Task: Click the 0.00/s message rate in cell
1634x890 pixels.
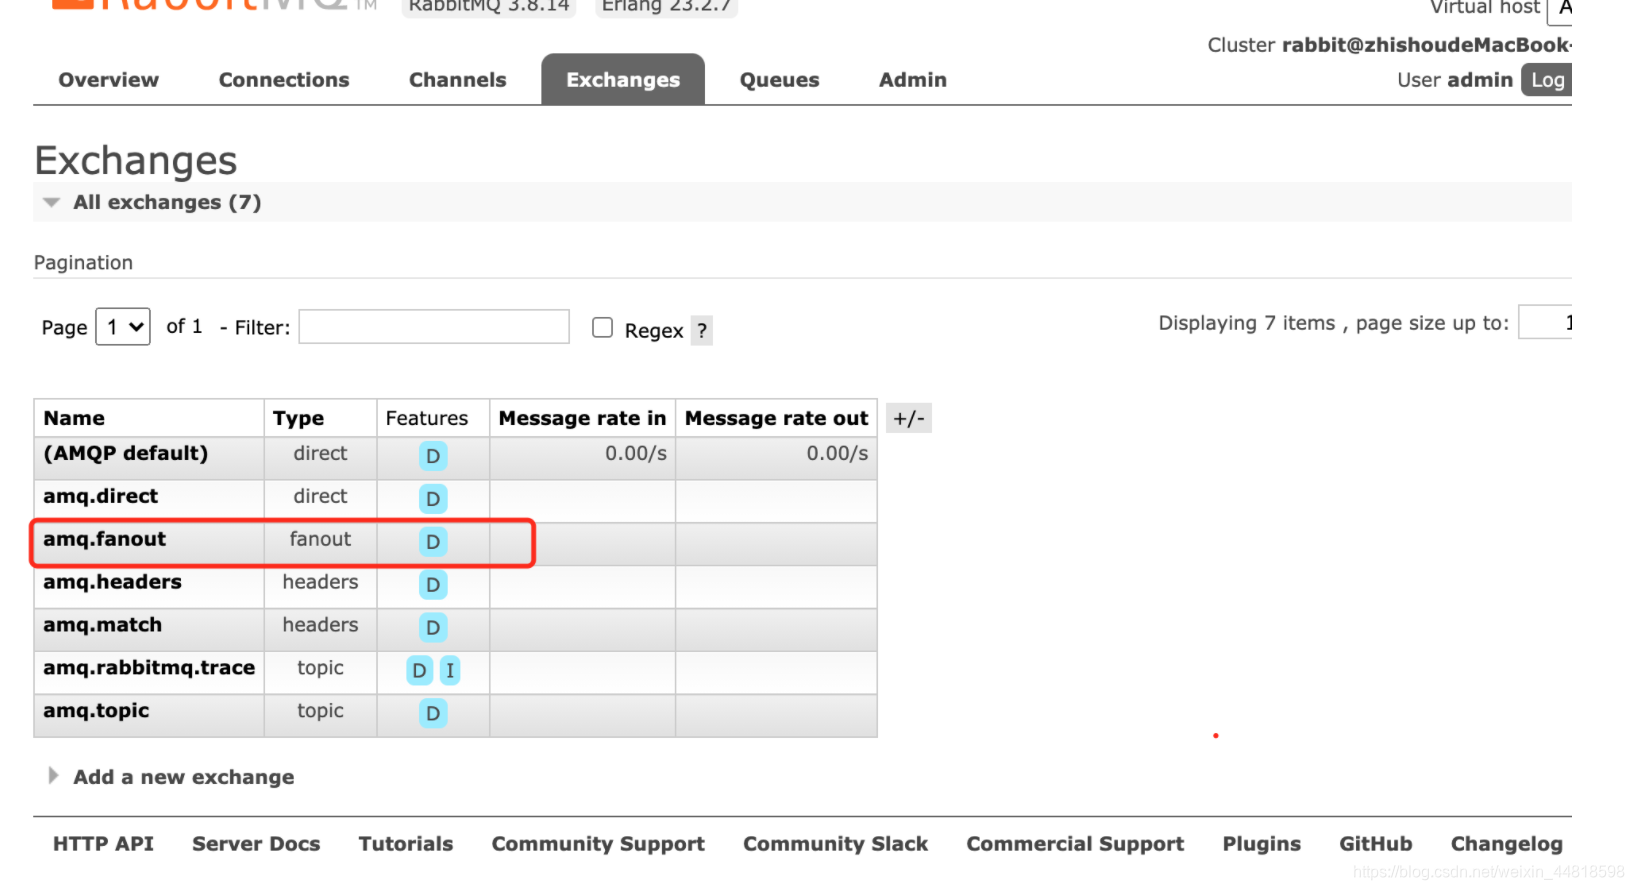Action: (636, 453)
